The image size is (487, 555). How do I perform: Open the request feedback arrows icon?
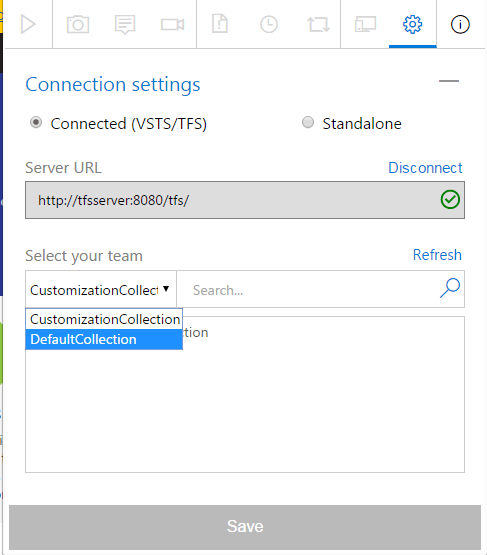point(318,24)
